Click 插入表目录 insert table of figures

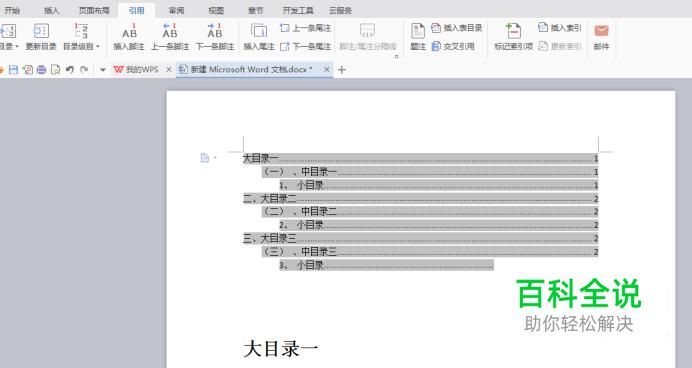click(457, 28)
